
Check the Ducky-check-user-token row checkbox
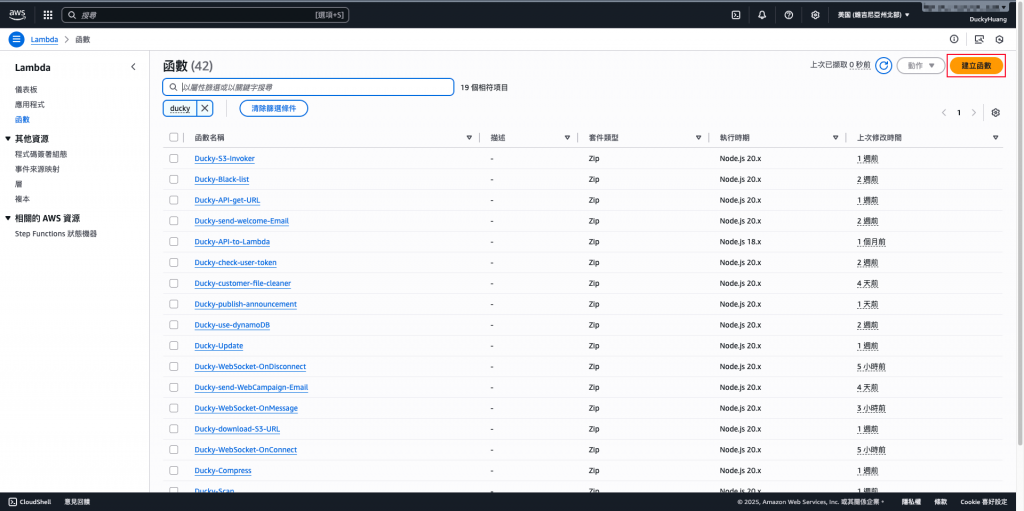tap(173, 262)
